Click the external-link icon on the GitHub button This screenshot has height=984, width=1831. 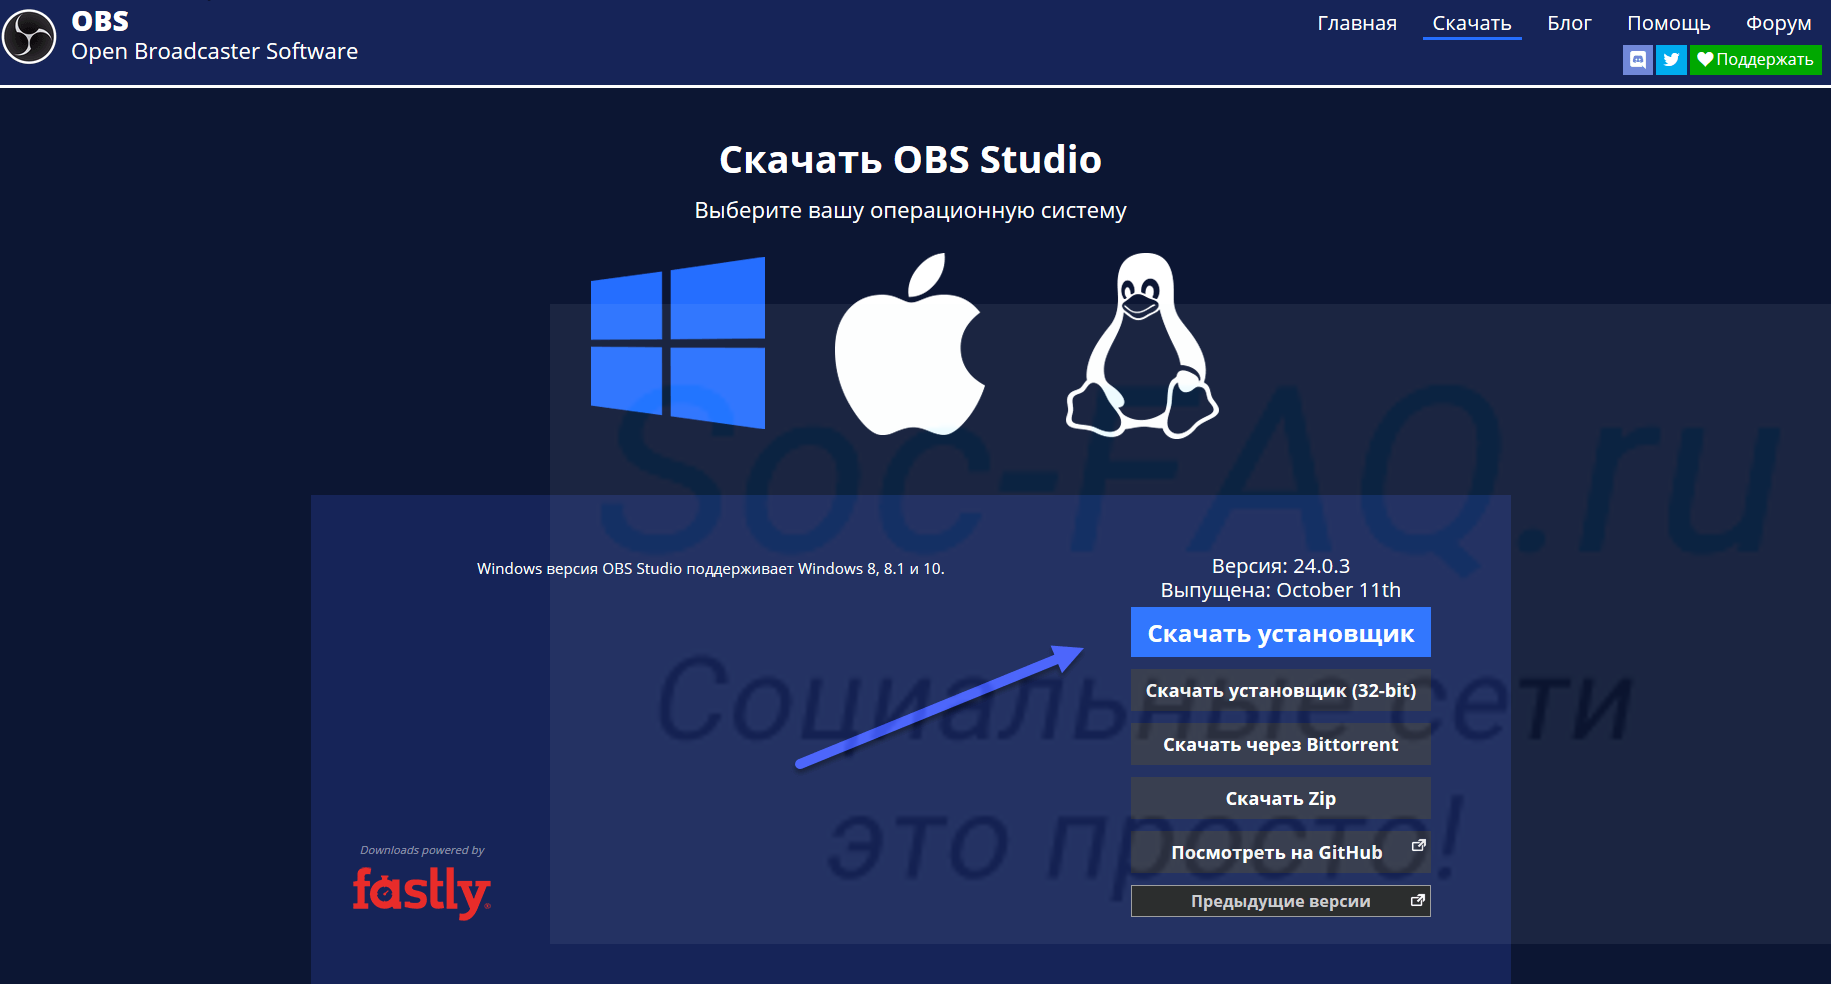[x=1417, y=846]
